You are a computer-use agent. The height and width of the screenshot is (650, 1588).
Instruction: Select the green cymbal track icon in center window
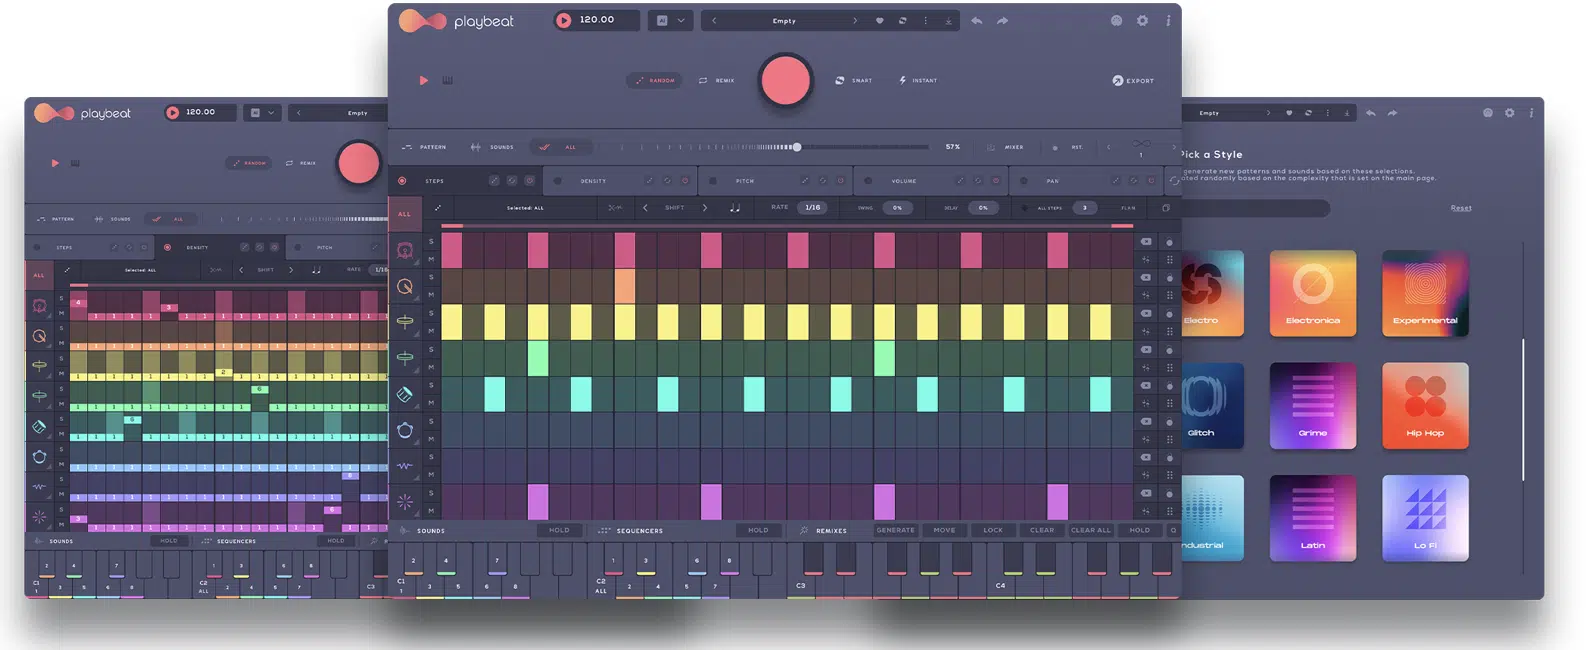pyautogui.click(x=405, y=358)
